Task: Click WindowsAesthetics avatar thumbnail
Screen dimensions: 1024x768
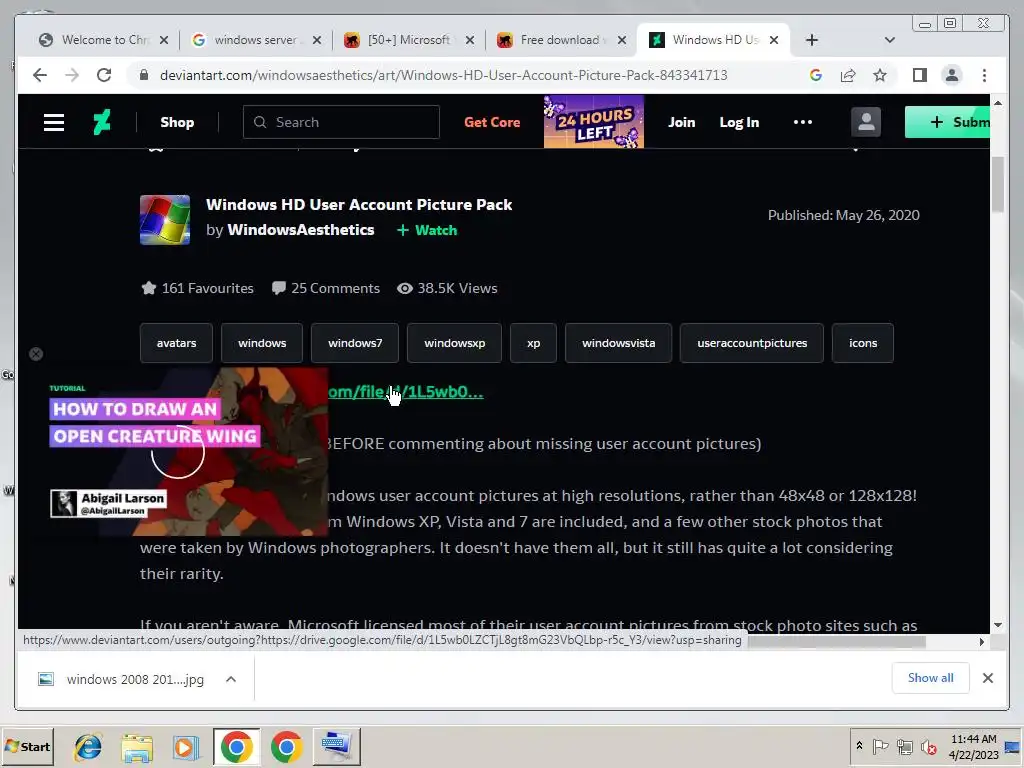Action: 165,219
